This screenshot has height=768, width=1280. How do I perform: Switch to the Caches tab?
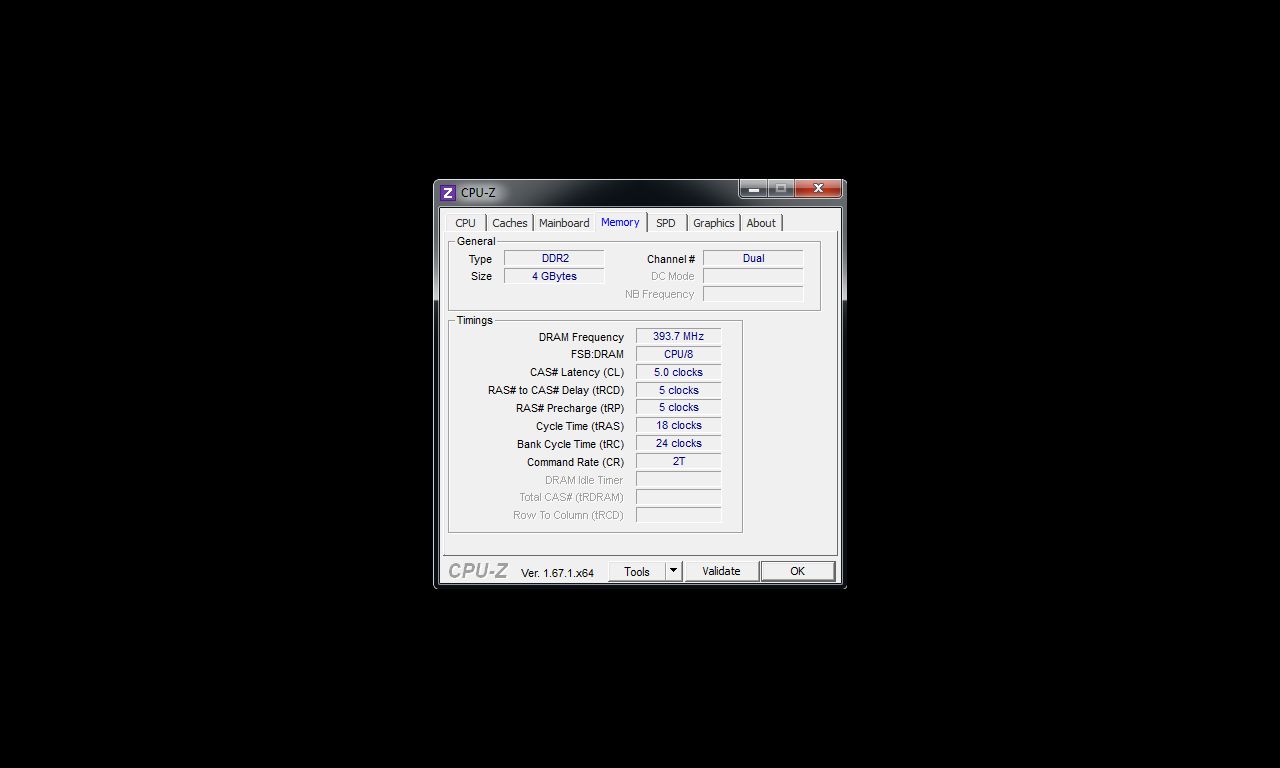tap(510, 223)
